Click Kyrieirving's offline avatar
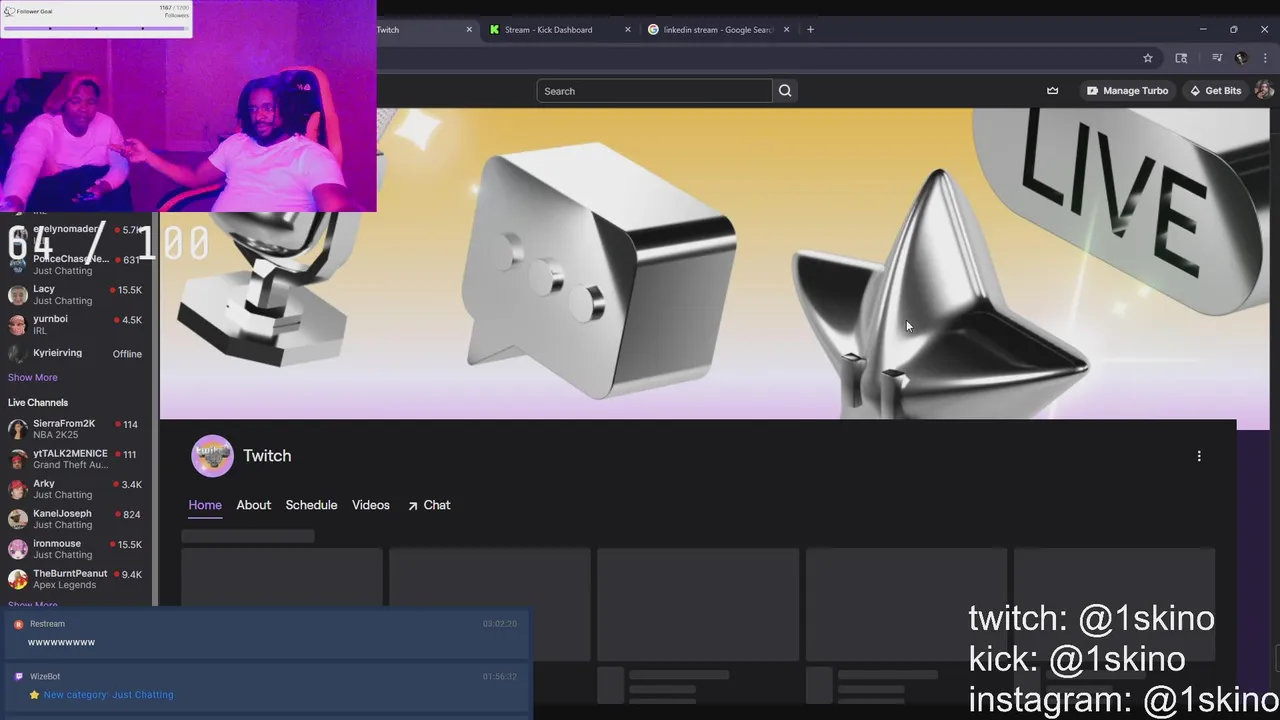The width and height of the screenshot is (1280, 720). (17, 354)
